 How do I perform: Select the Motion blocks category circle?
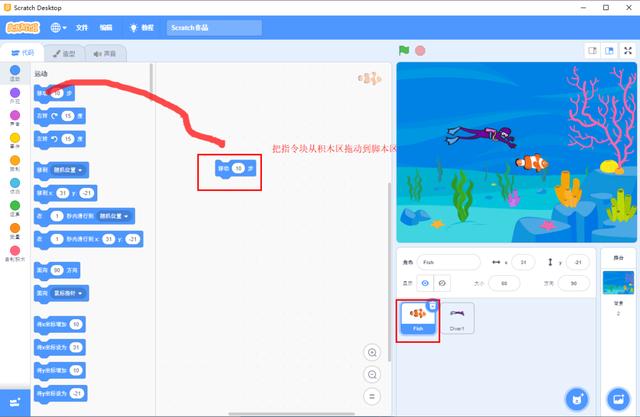15,70
